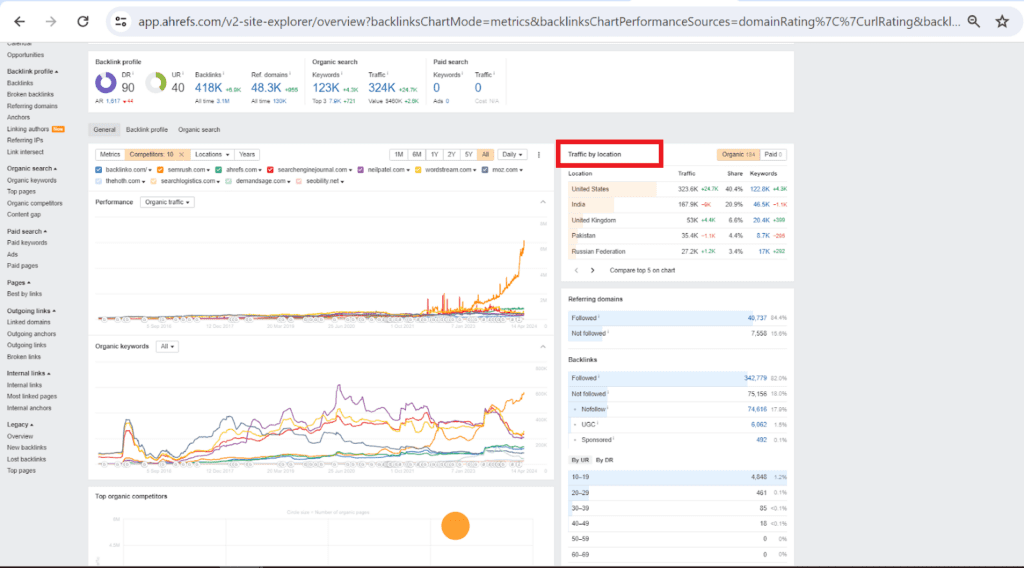The image size is (1024, 568).
Task: Toggle the wordstream.com checkbox
Action: click(x=418, y=170)
